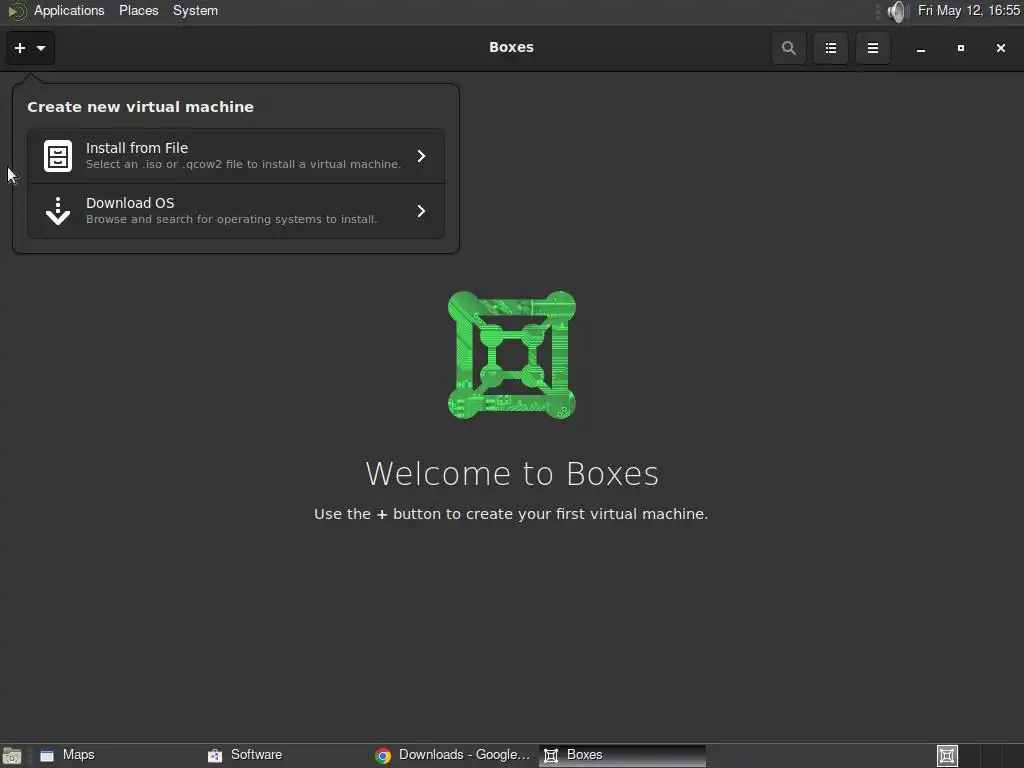The width and height of the screenshot is (1024, 768).
Task: Click the date and time clock
Action: click(968, 10)
